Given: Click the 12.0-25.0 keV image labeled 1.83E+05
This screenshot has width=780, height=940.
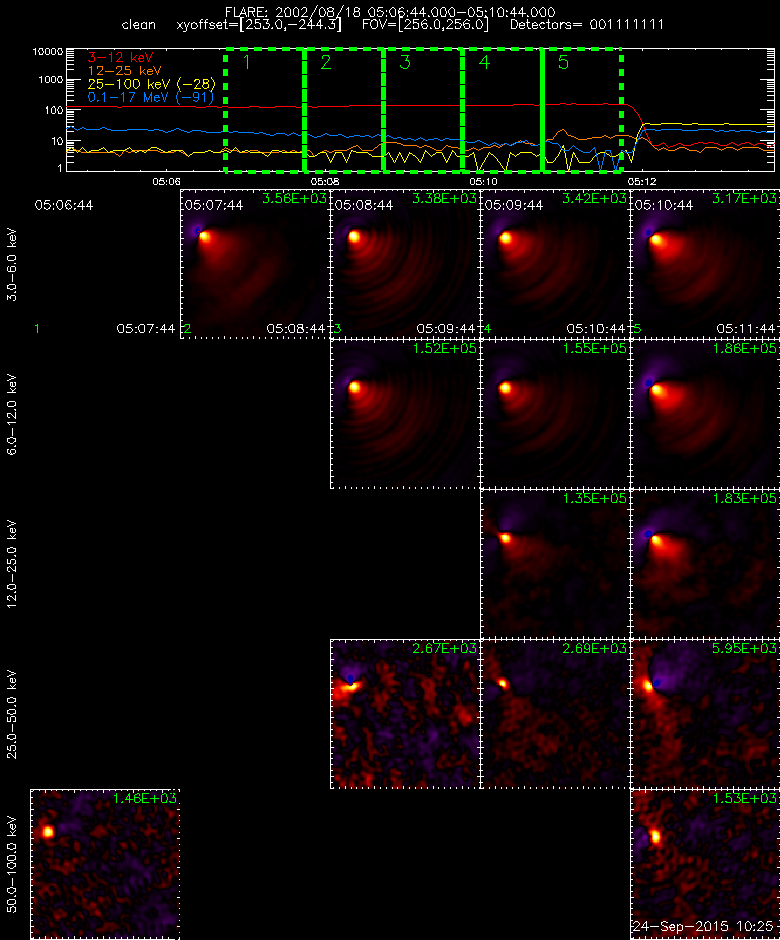Looking at the screenshot, I should coord(705,564).
